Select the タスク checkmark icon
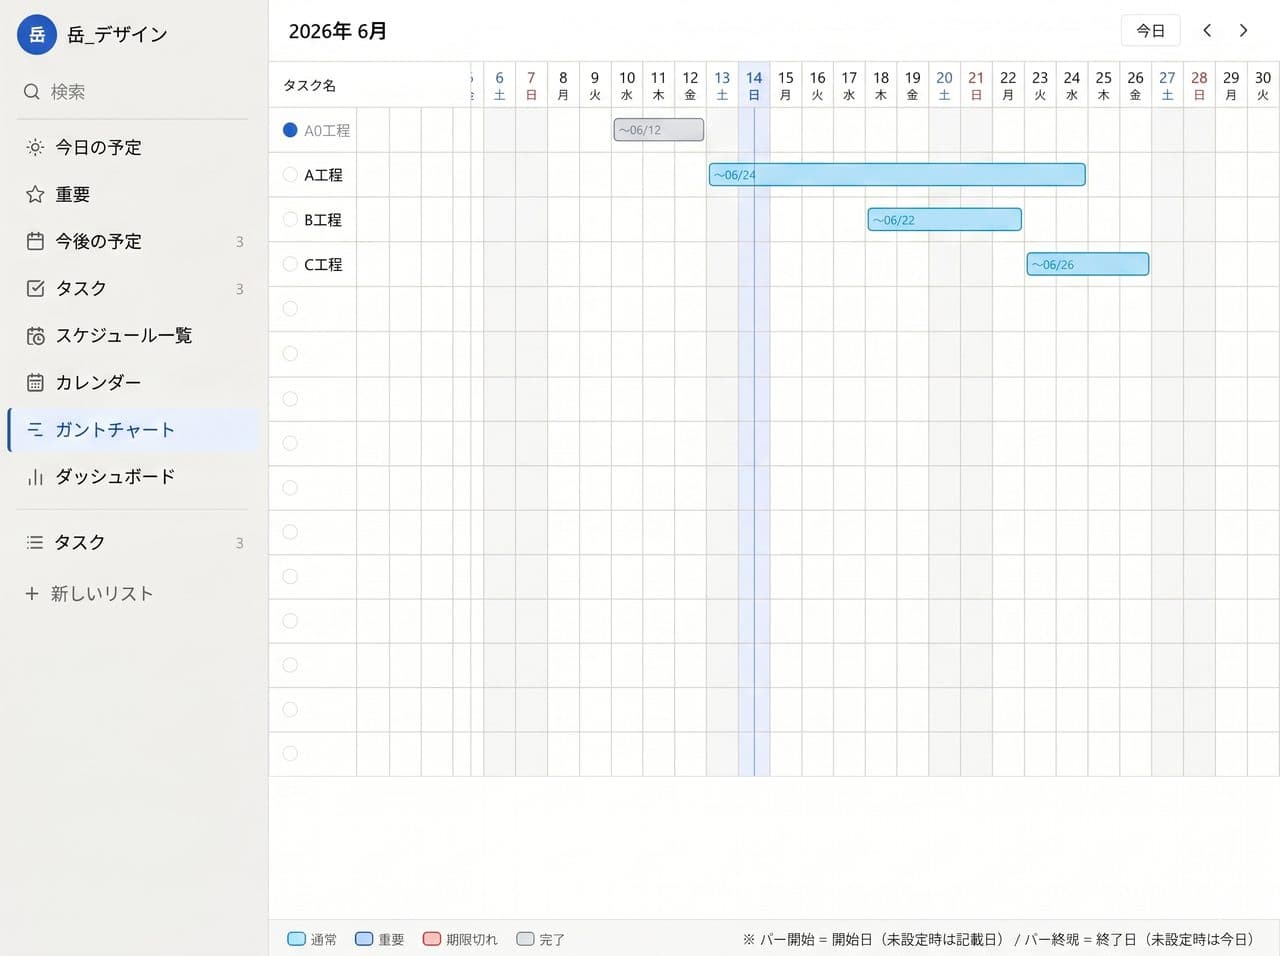The image size is (1280, 956). pos(35,288)
